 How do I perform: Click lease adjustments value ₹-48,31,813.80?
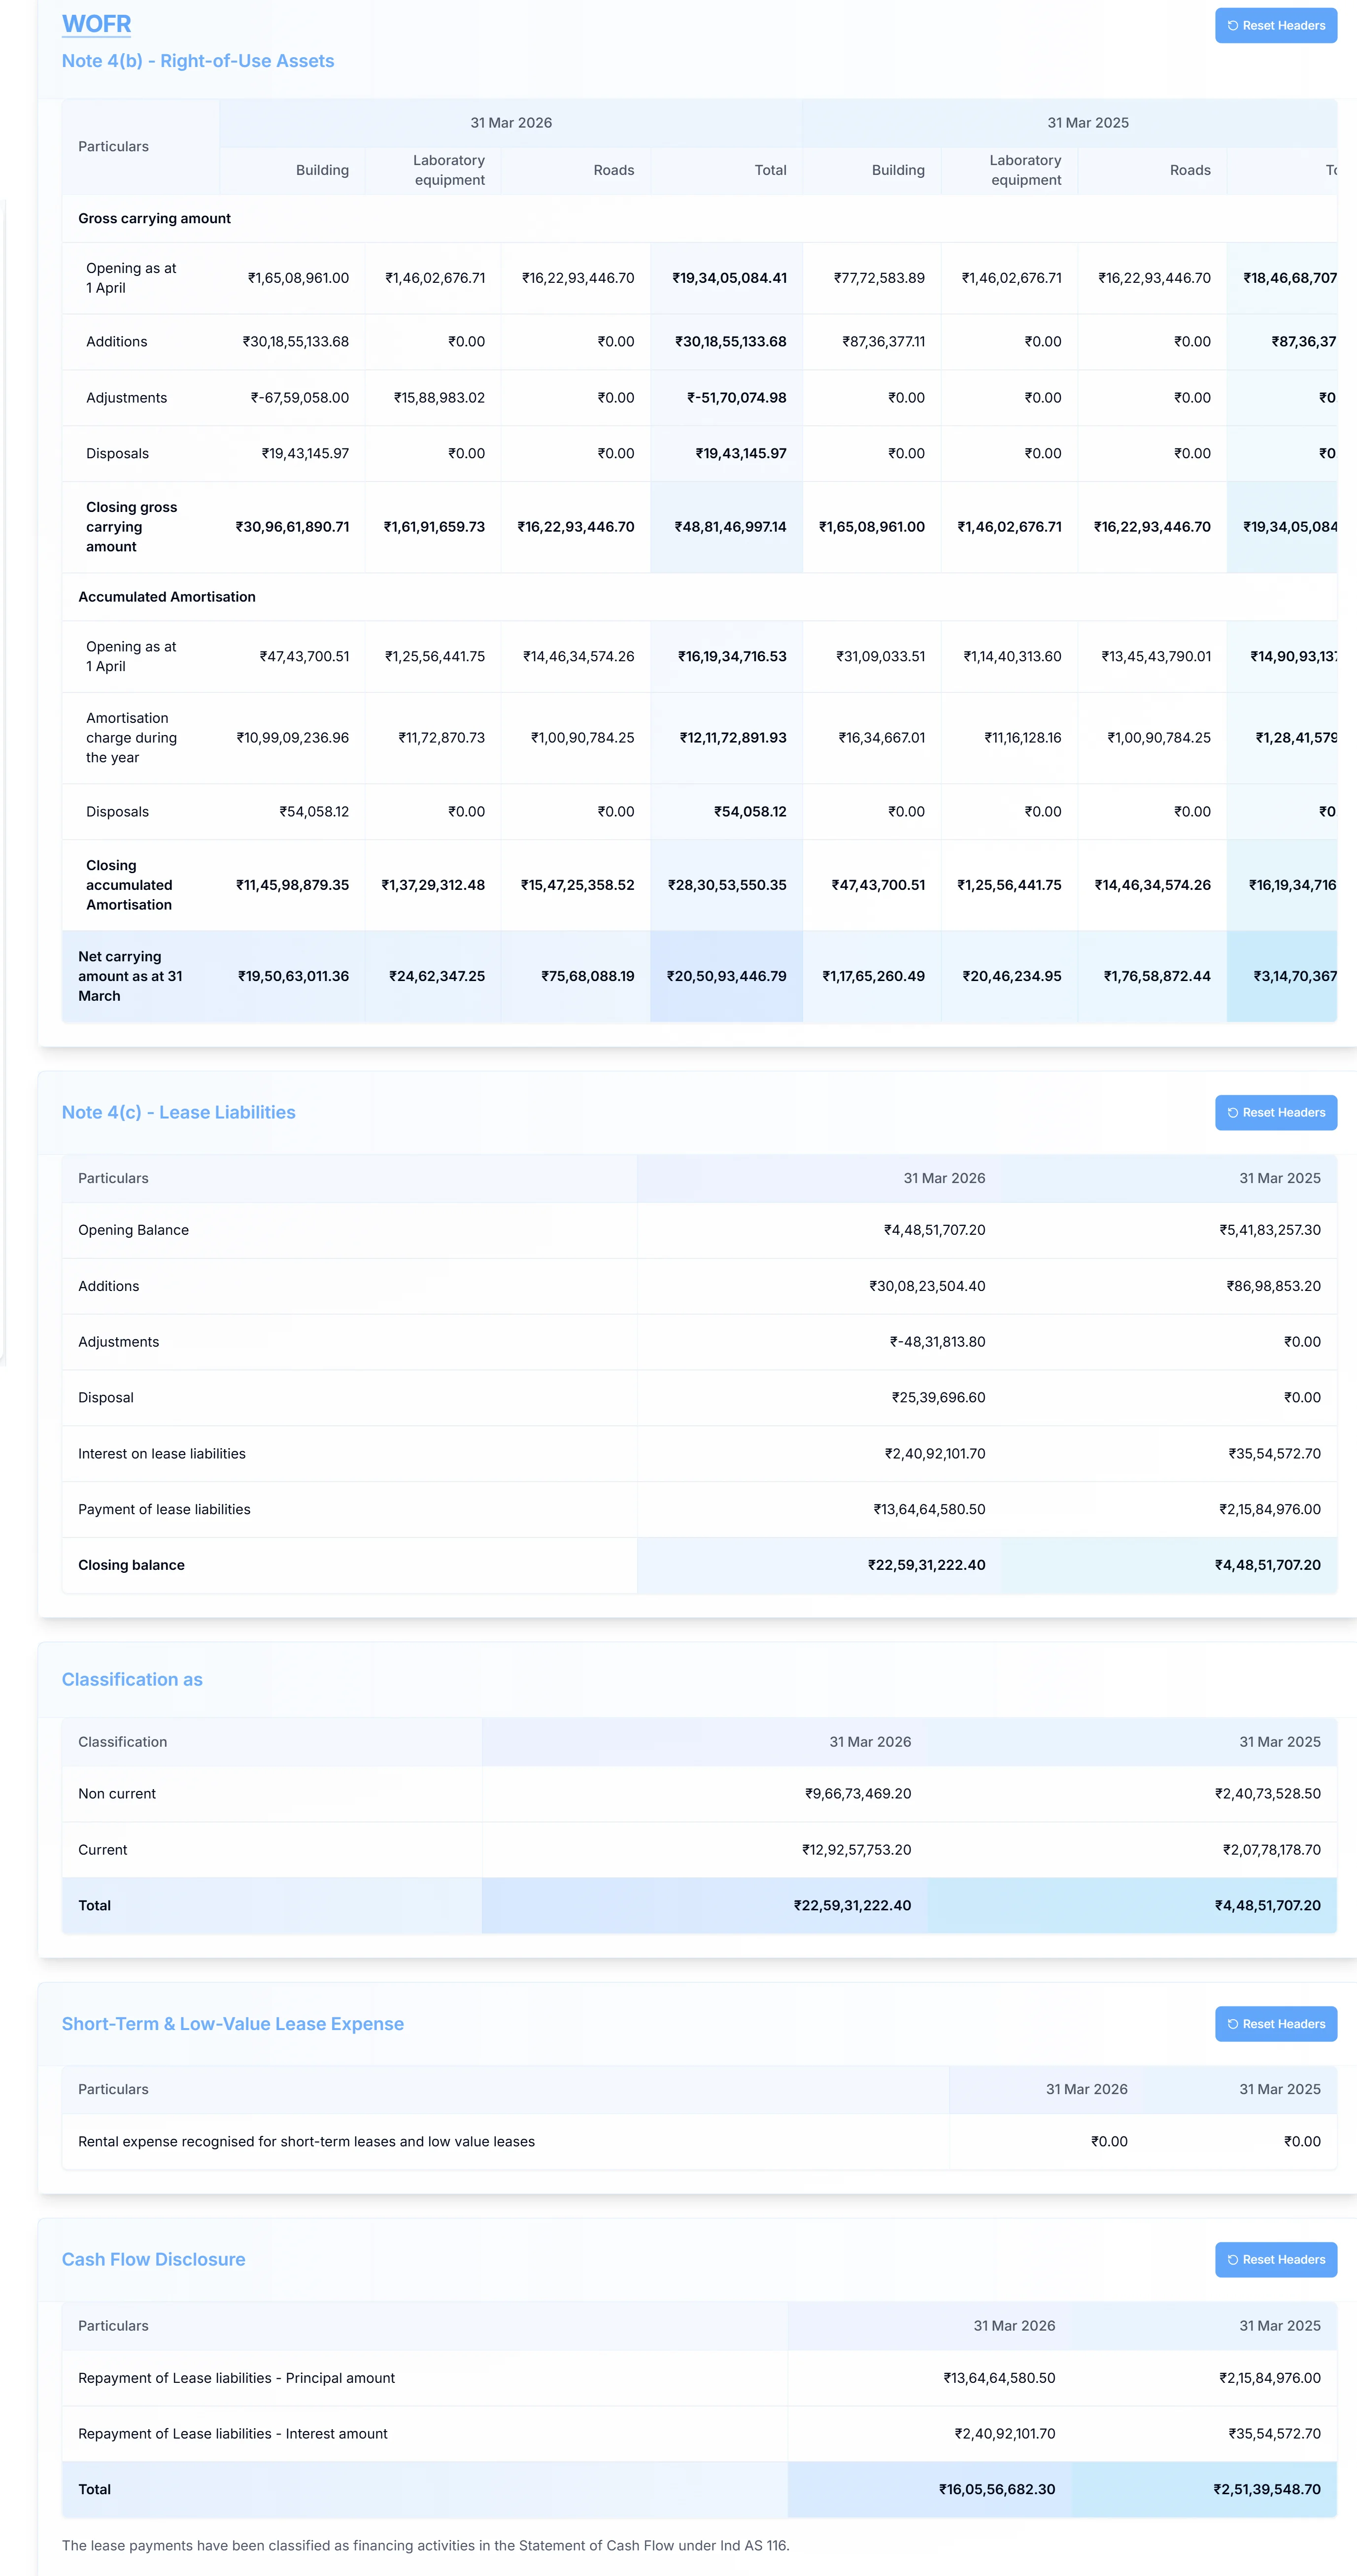(937, 1342)
